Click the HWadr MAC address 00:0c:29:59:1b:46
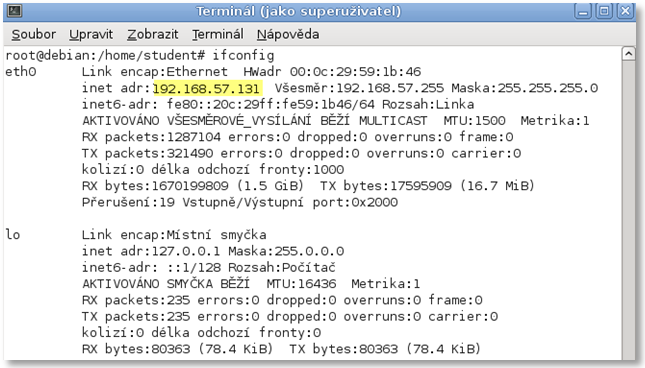This screenshot has width=645, height=368. click(355, 72)
